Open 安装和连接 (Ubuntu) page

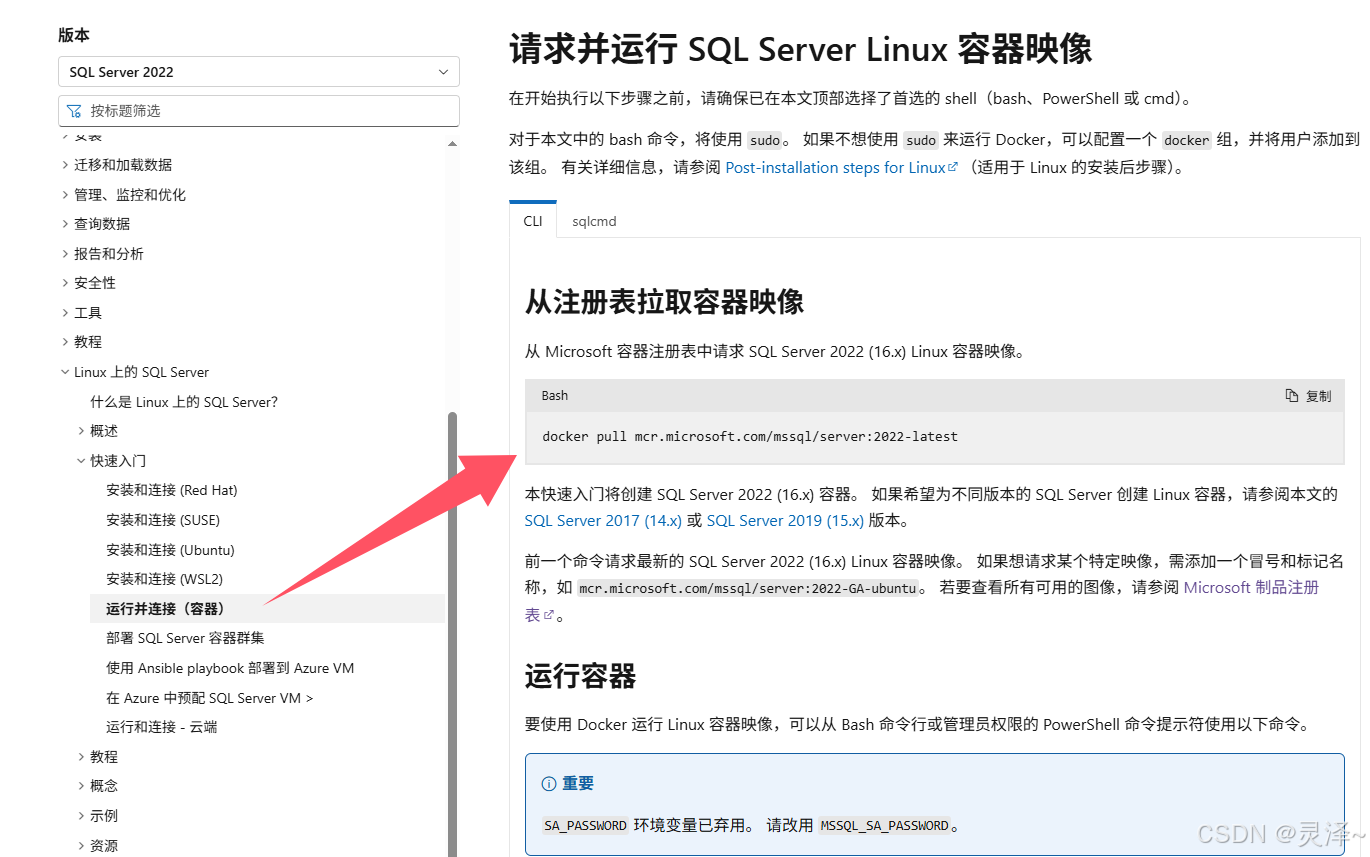point(170,550)
